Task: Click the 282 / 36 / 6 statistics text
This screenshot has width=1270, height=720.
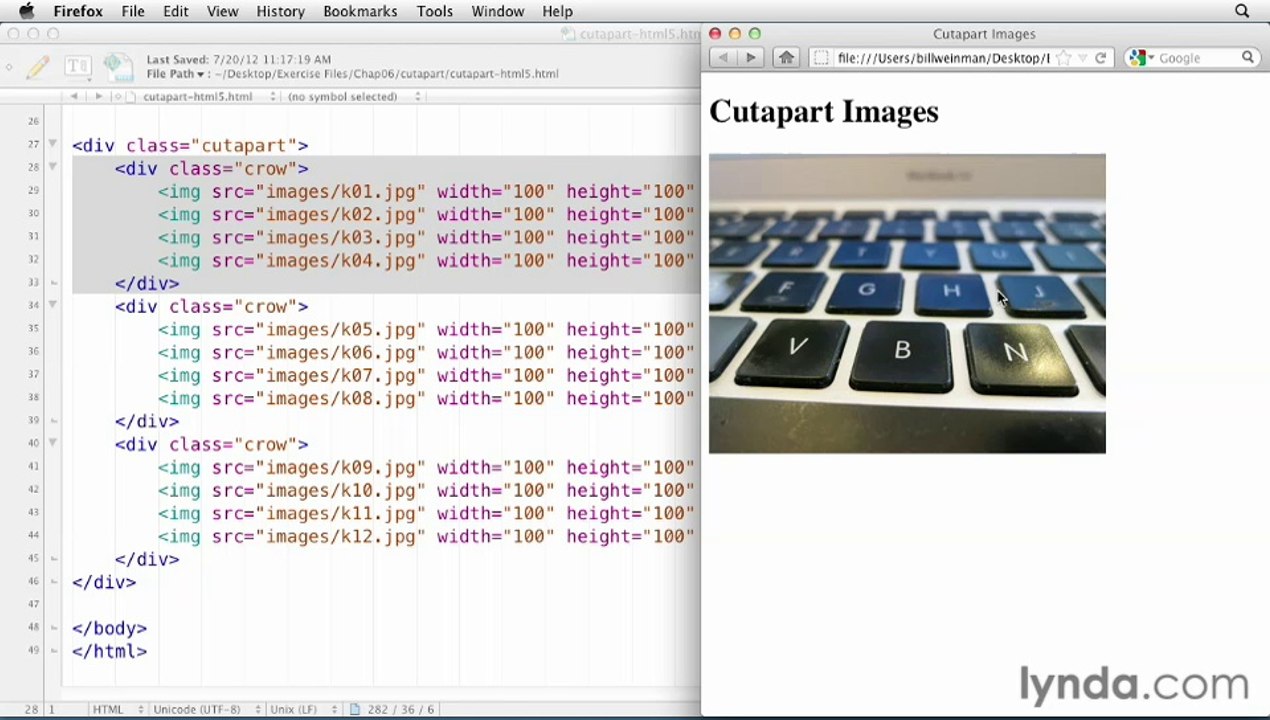Action: 400,709
